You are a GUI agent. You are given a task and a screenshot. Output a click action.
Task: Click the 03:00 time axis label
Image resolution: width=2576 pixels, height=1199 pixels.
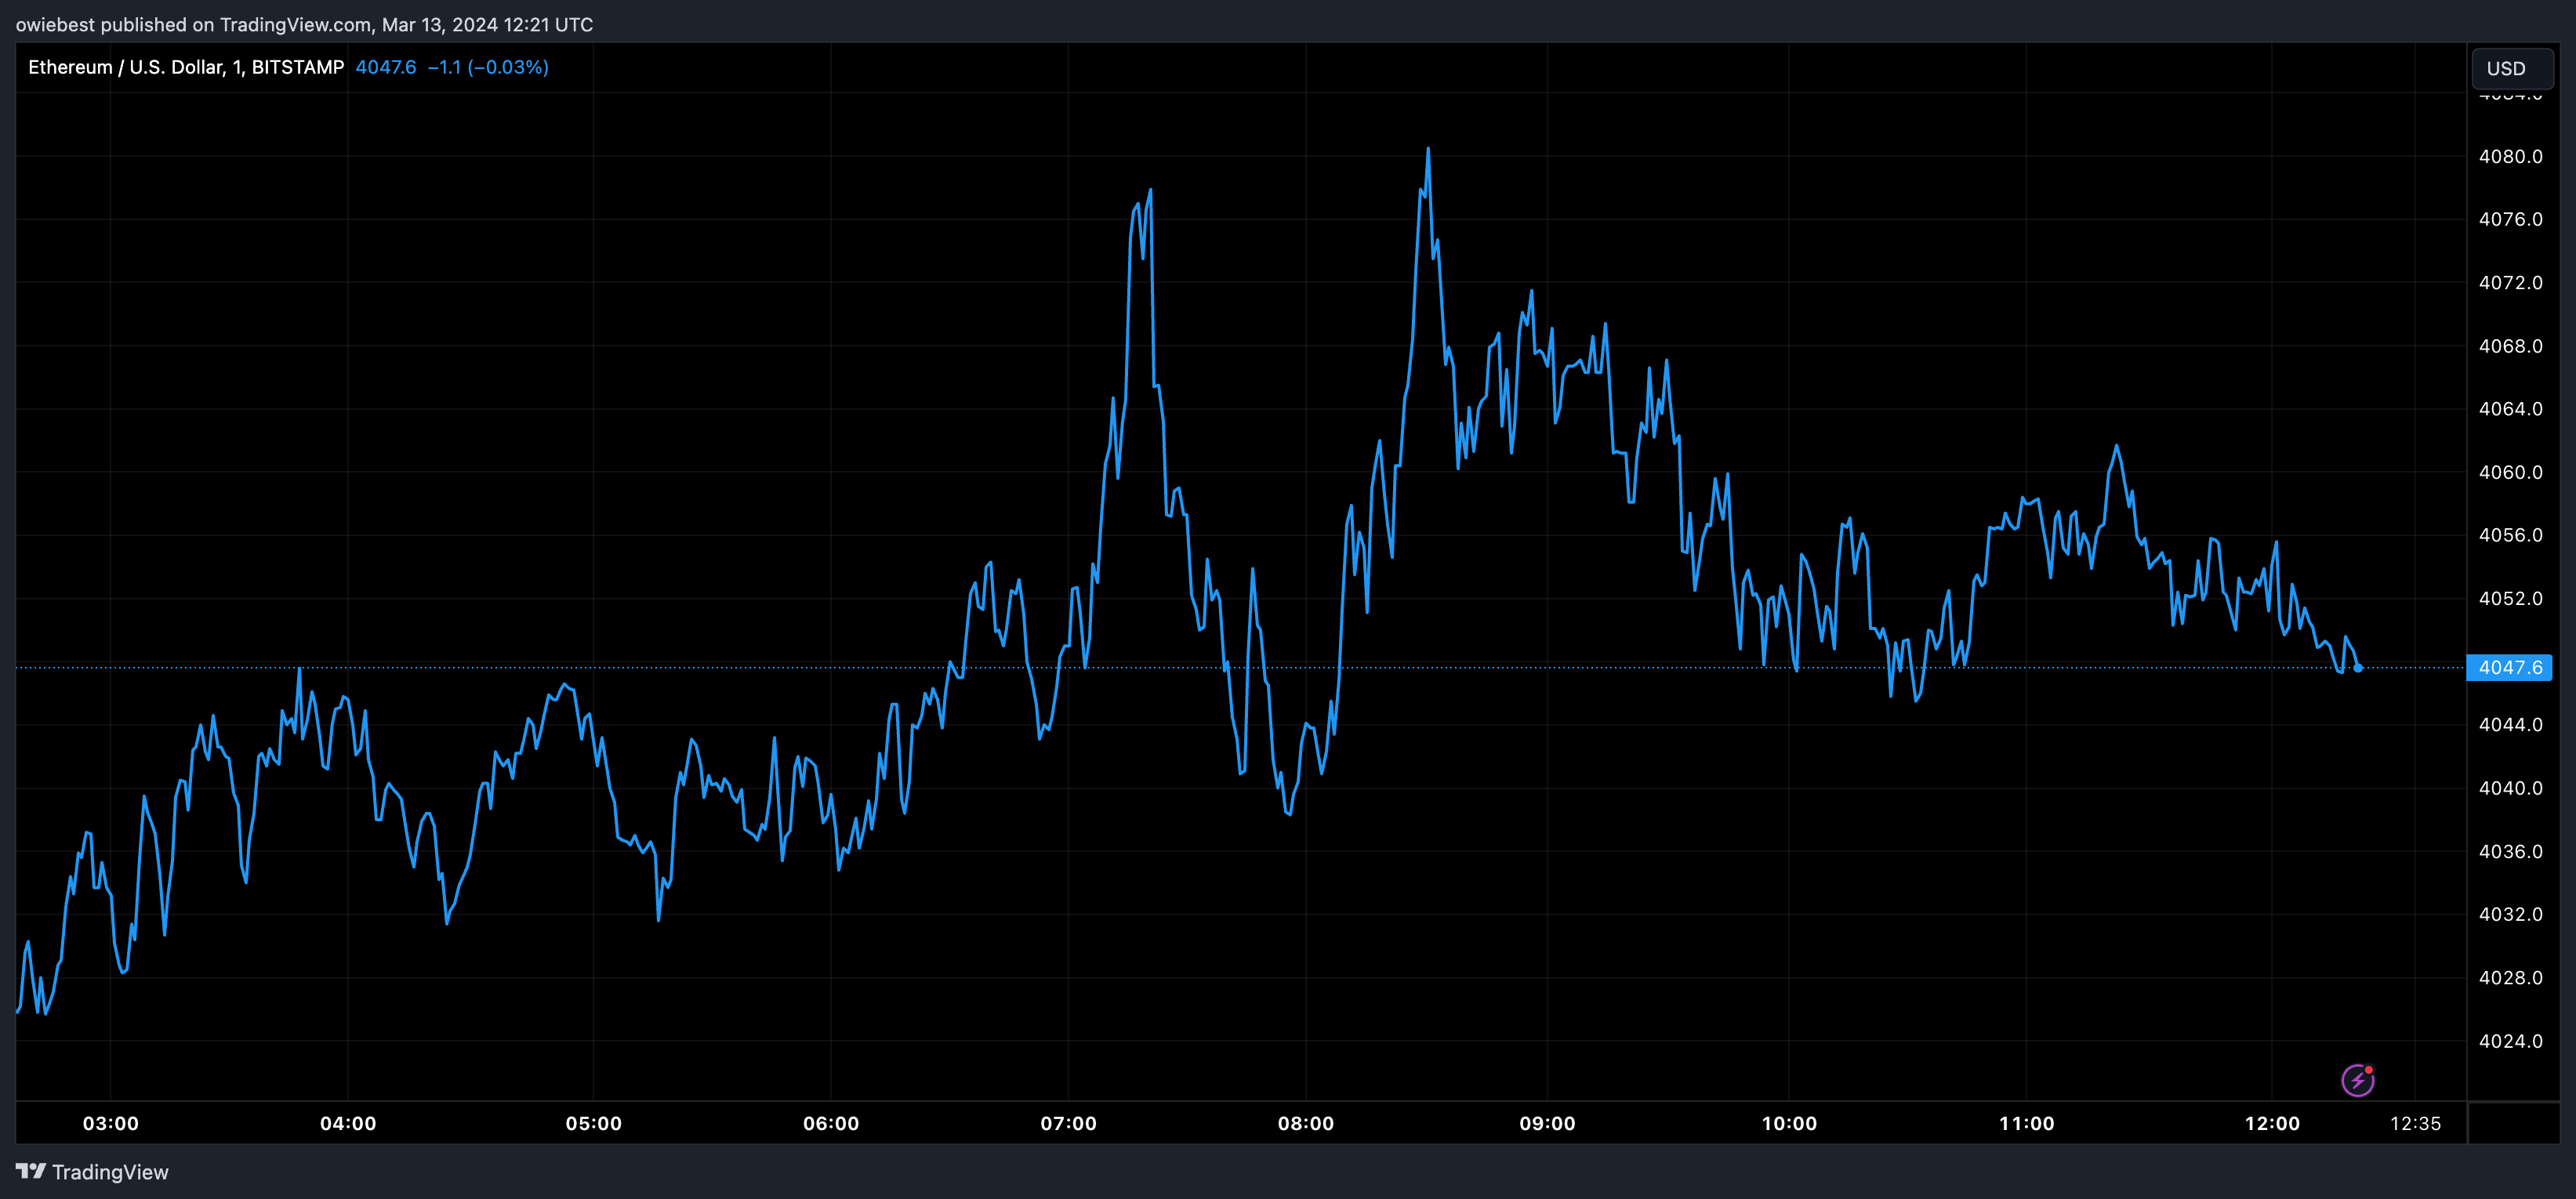[x=111, y=1123]
